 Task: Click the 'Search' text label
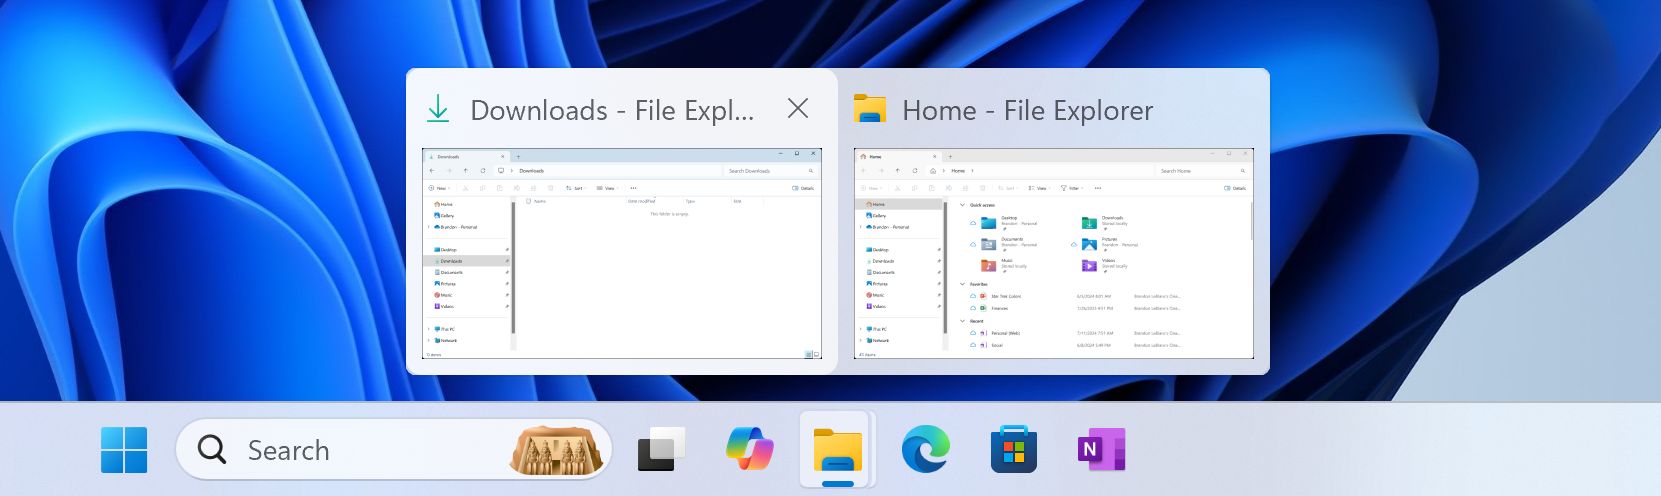288,450
